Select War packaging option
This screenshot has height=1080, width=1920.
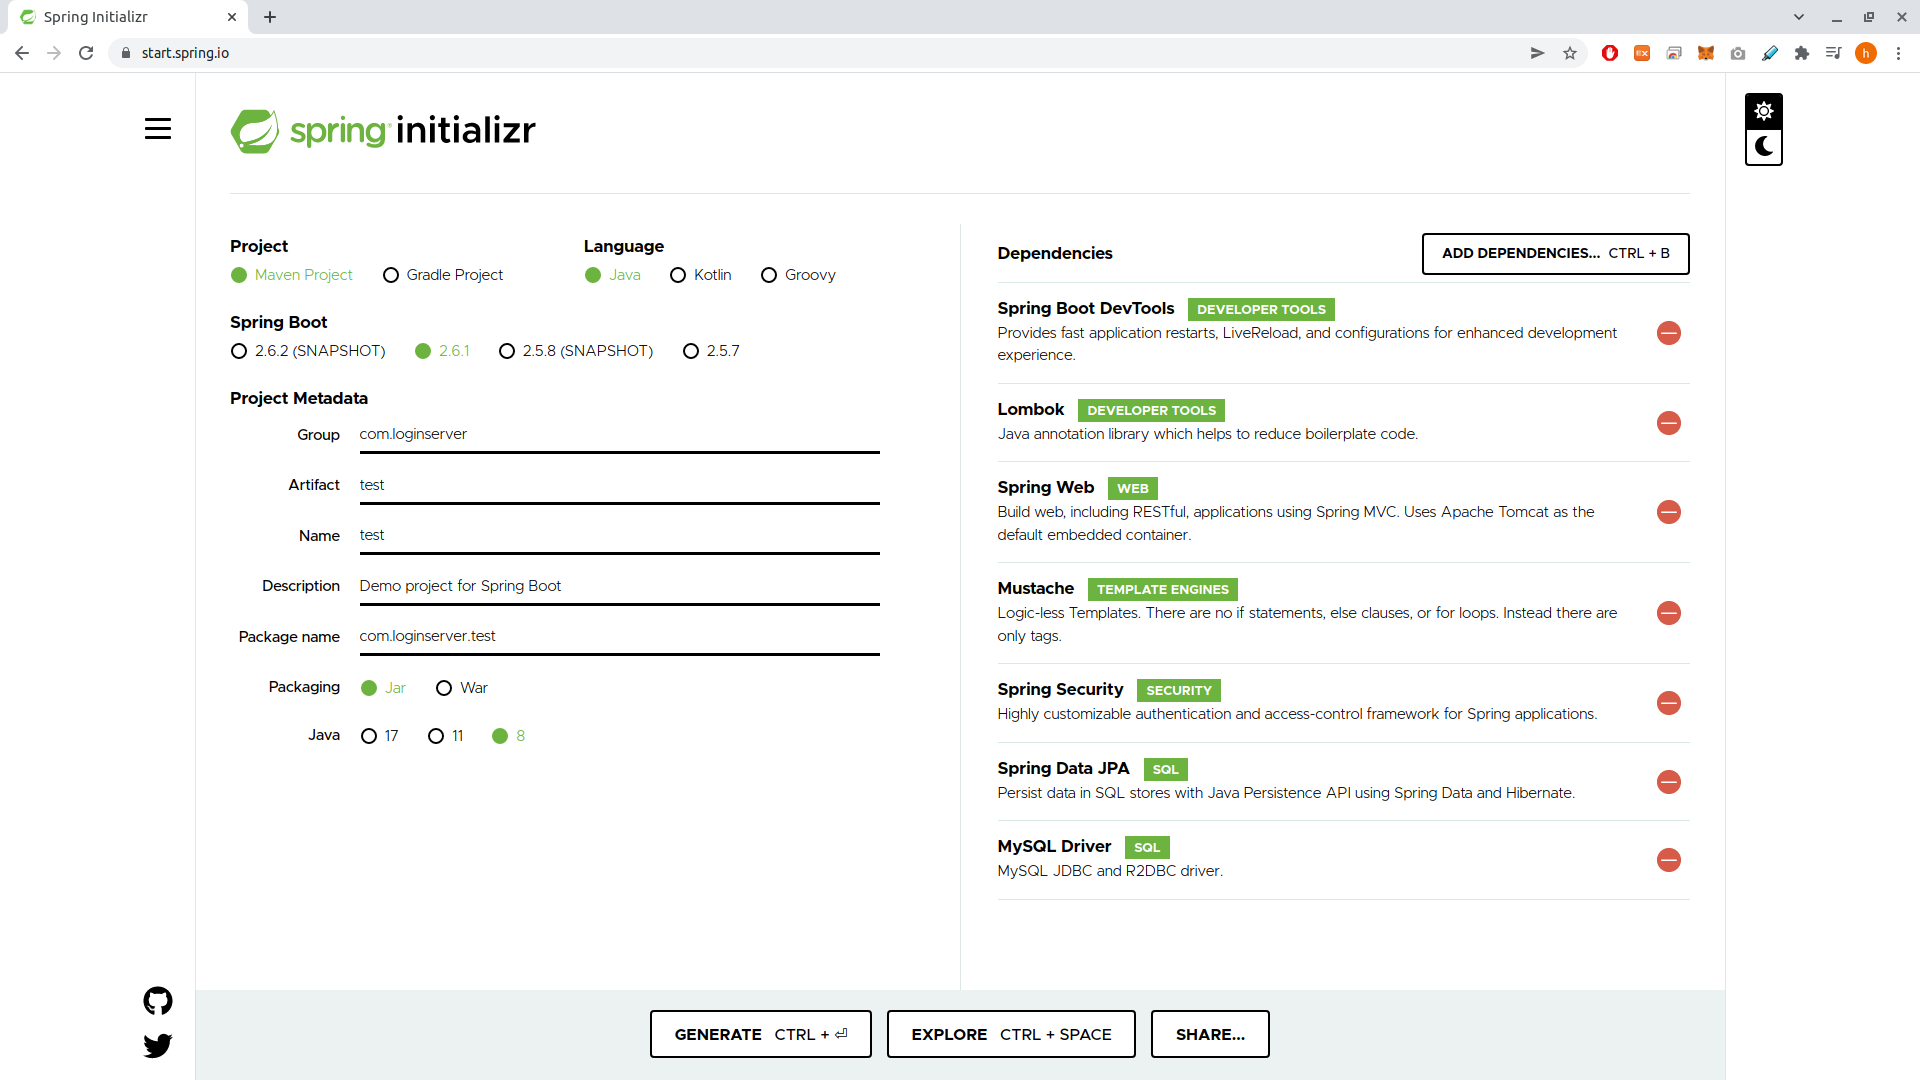(444, 688)
